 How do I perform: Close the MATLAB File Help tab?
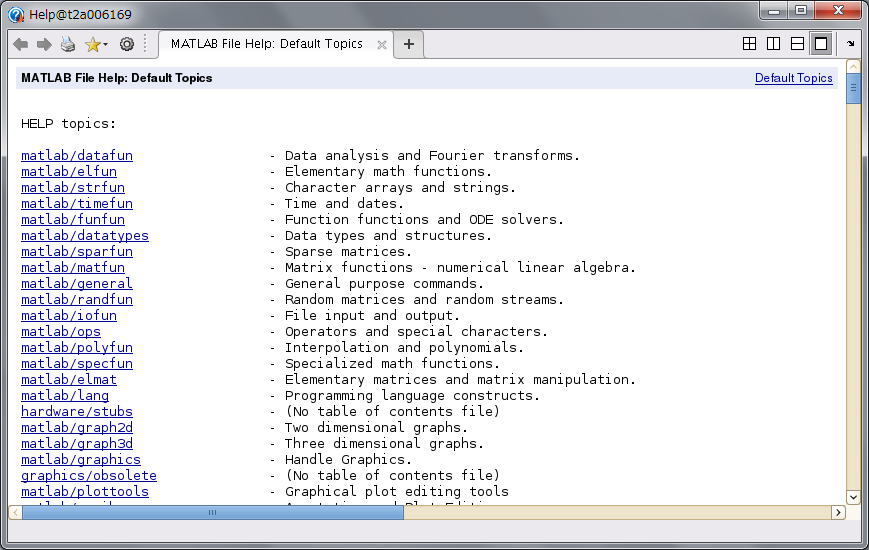(x=381, y=45)
